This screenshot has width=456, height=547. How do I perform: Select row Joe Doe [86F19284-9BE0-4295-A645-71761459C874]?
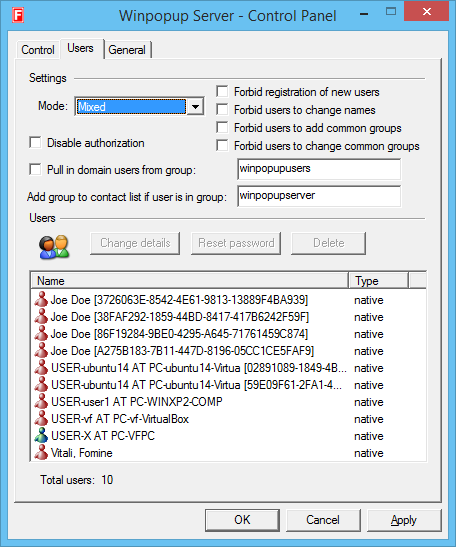click(229, 334)
